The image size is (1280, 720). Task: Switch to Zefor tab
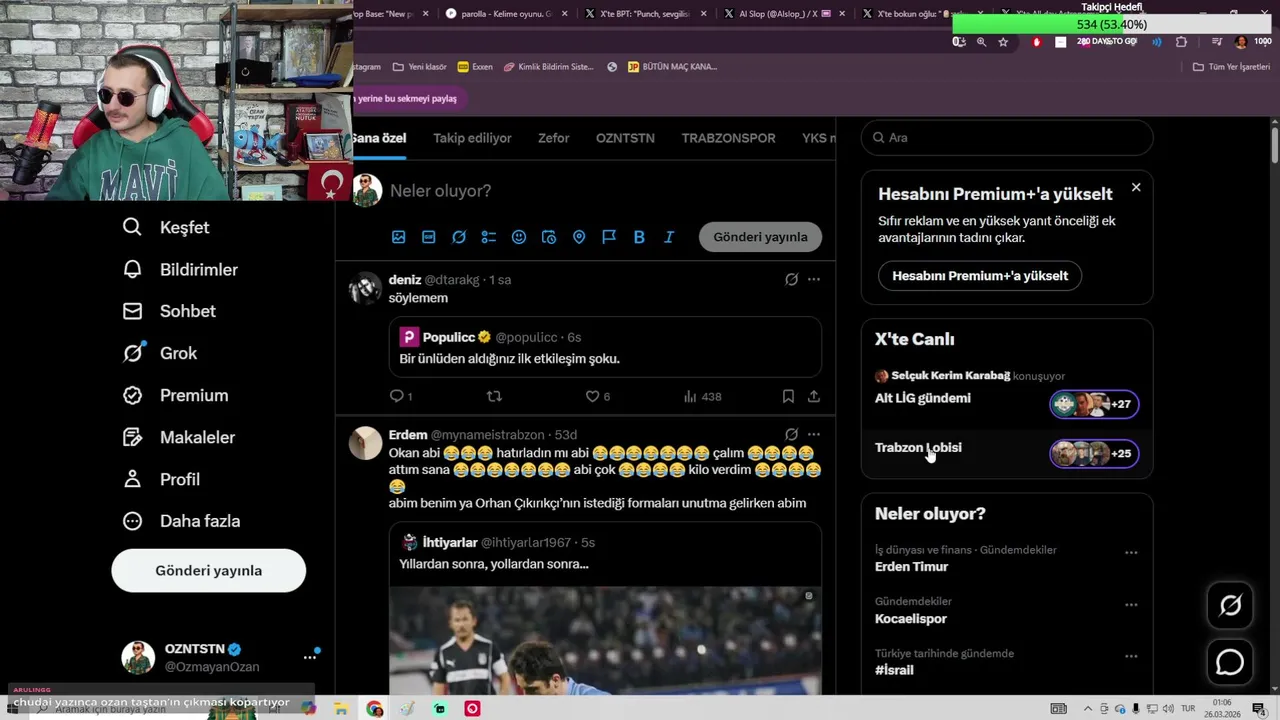(554, 138)
